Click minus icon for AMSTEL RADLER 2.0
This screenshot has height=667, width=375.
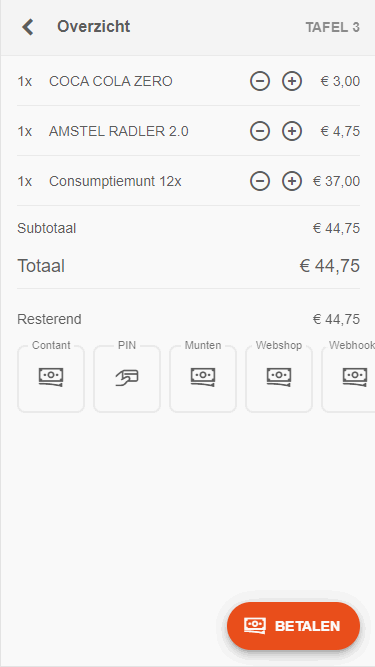(260, 131)
